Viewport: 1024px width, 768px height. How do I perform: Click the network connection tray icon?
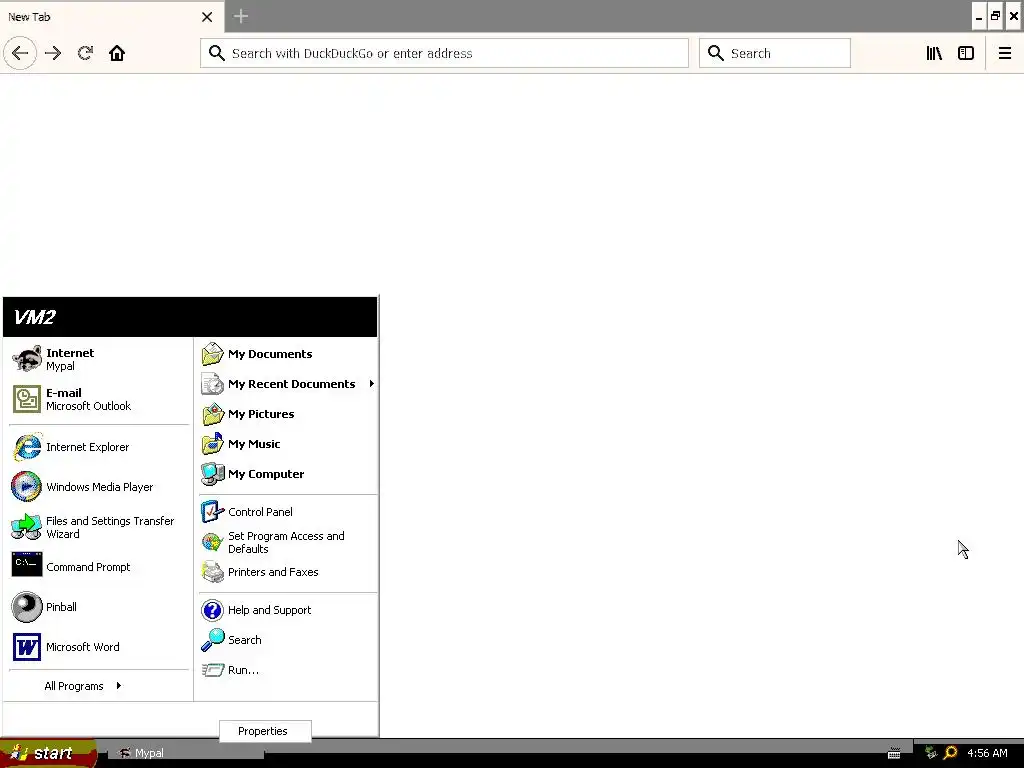931,753
